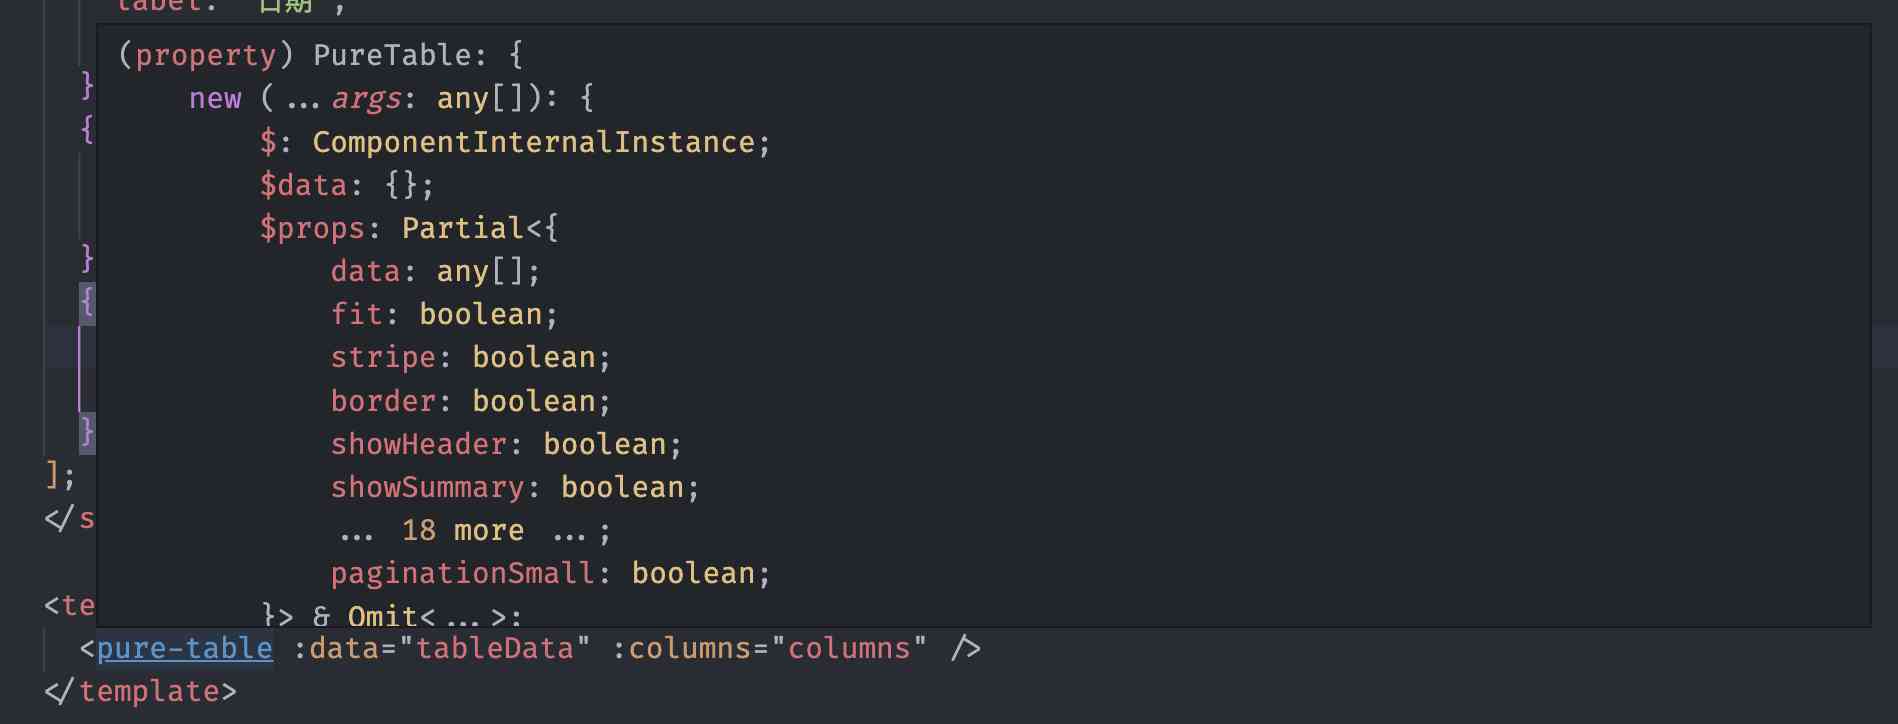Screen dimensions: 1898x724
Task: Click the showSummary property in tooltip
Action: click(427, 488)
